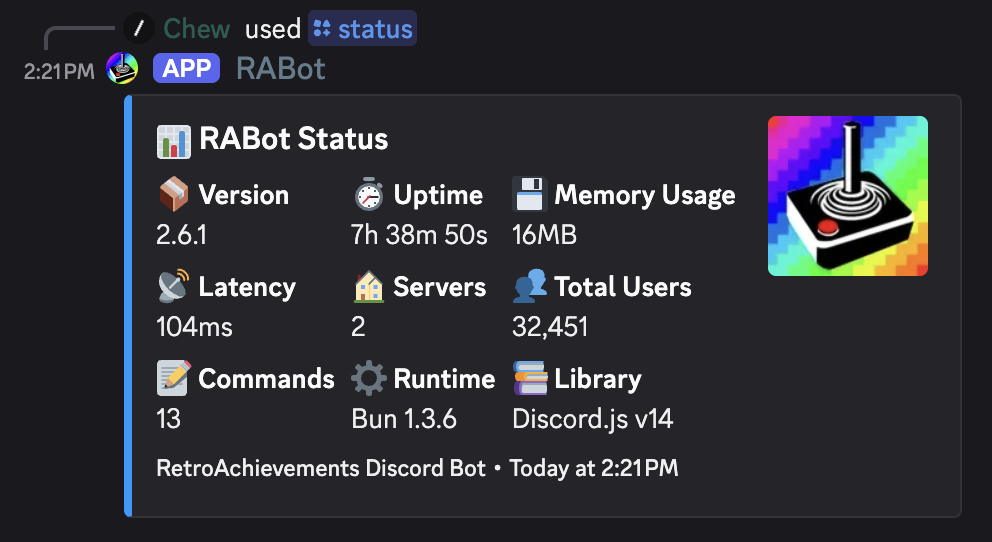
Task: Open the RABot username profile
Action: (x=281, y=68)
